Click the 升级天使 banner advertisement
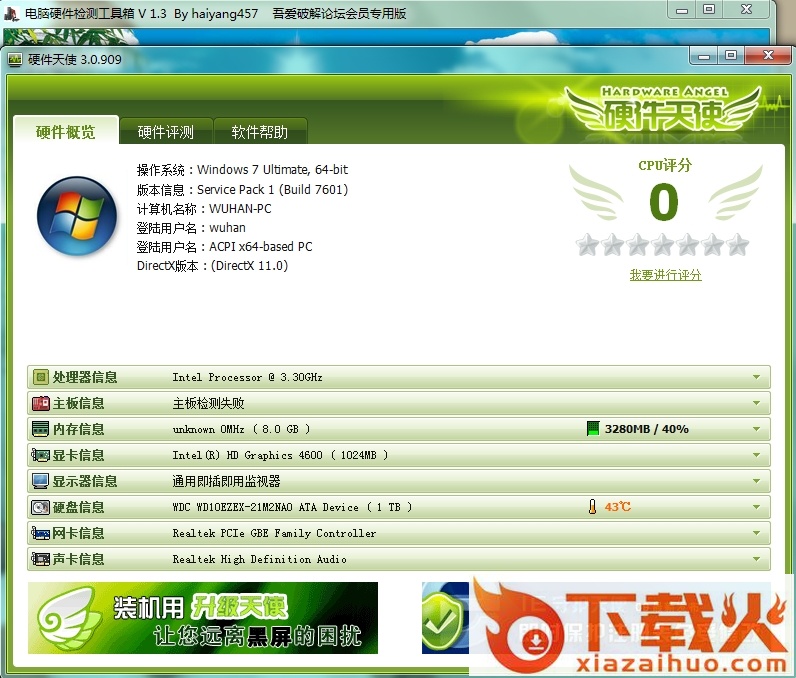This screenshot has width=796, height=678. pos(203,618)
